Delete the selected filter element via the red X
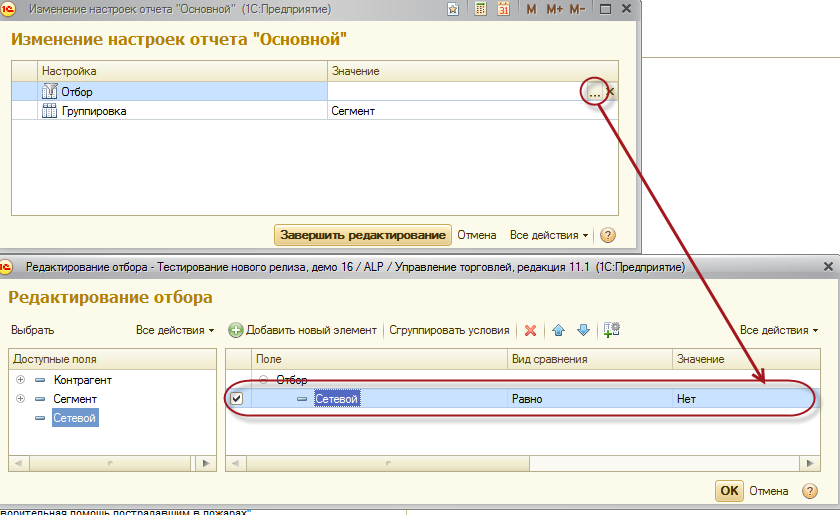Viewport: 840px width, 515px height. [x=530, y=330]
